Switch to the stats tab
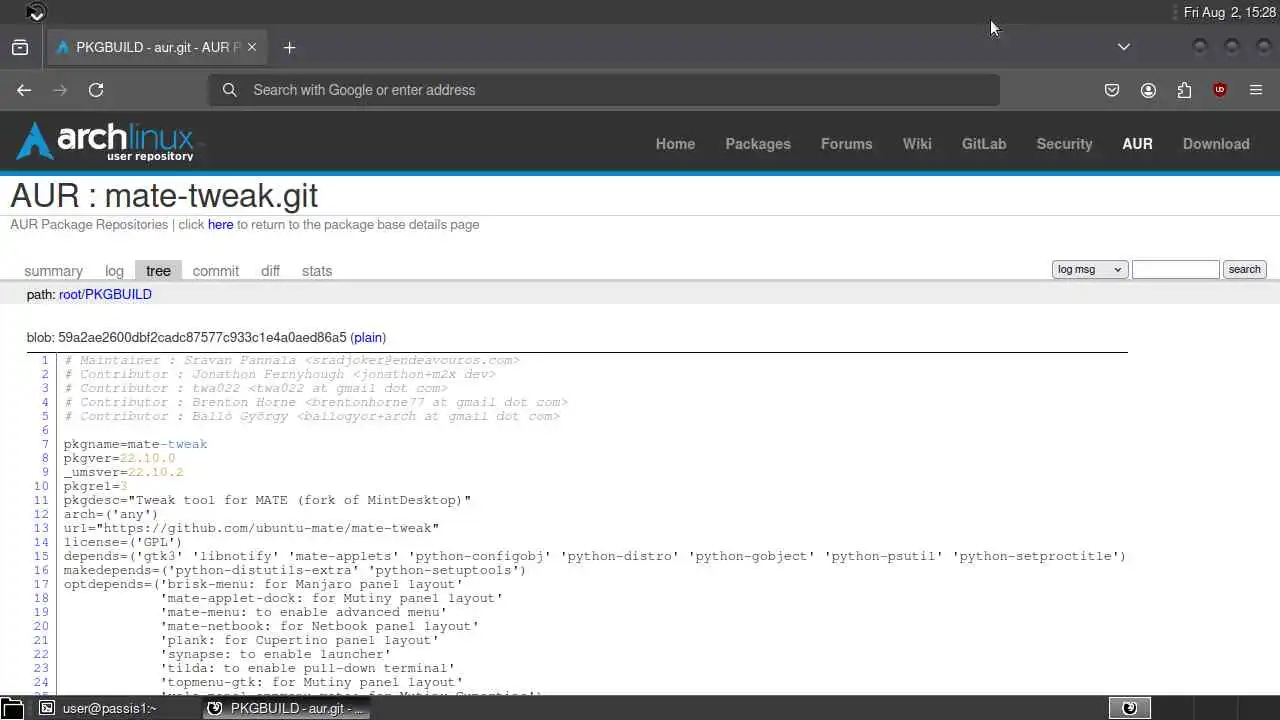Image resolution: width=1280 pixels, height=720 pixels. [x=317, y=271]
